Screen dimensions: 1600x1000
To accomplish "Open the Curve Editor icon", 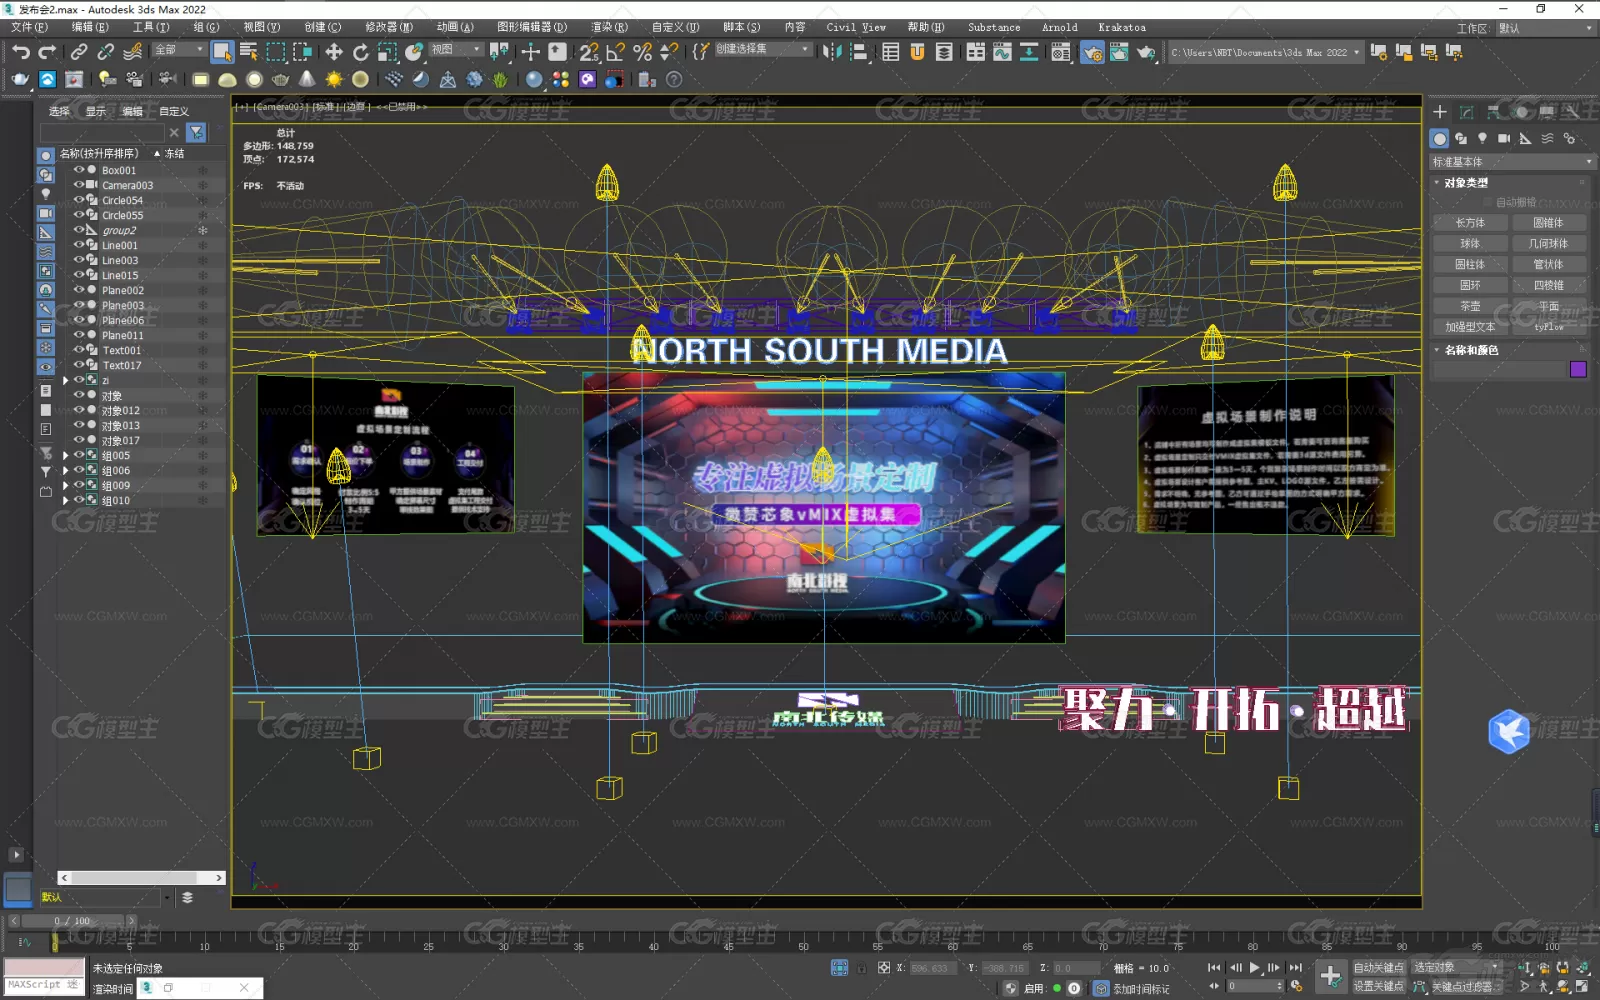I will (x=1002, y=52).
